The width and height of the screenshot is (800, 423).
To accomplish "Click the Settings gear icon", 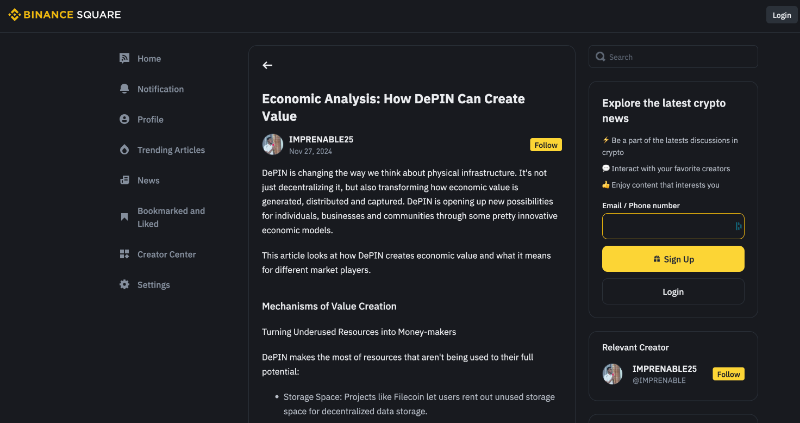I will click(124, 285).
